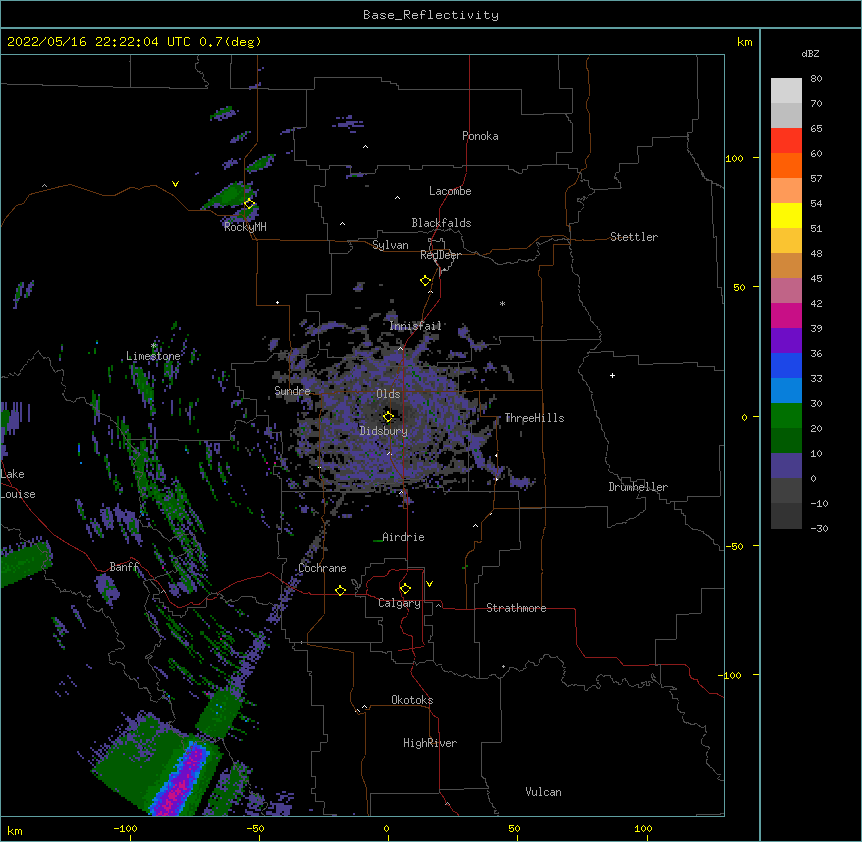Click the Cochrane town label
This screenshot has width=862, height=842.
(322, 568)
